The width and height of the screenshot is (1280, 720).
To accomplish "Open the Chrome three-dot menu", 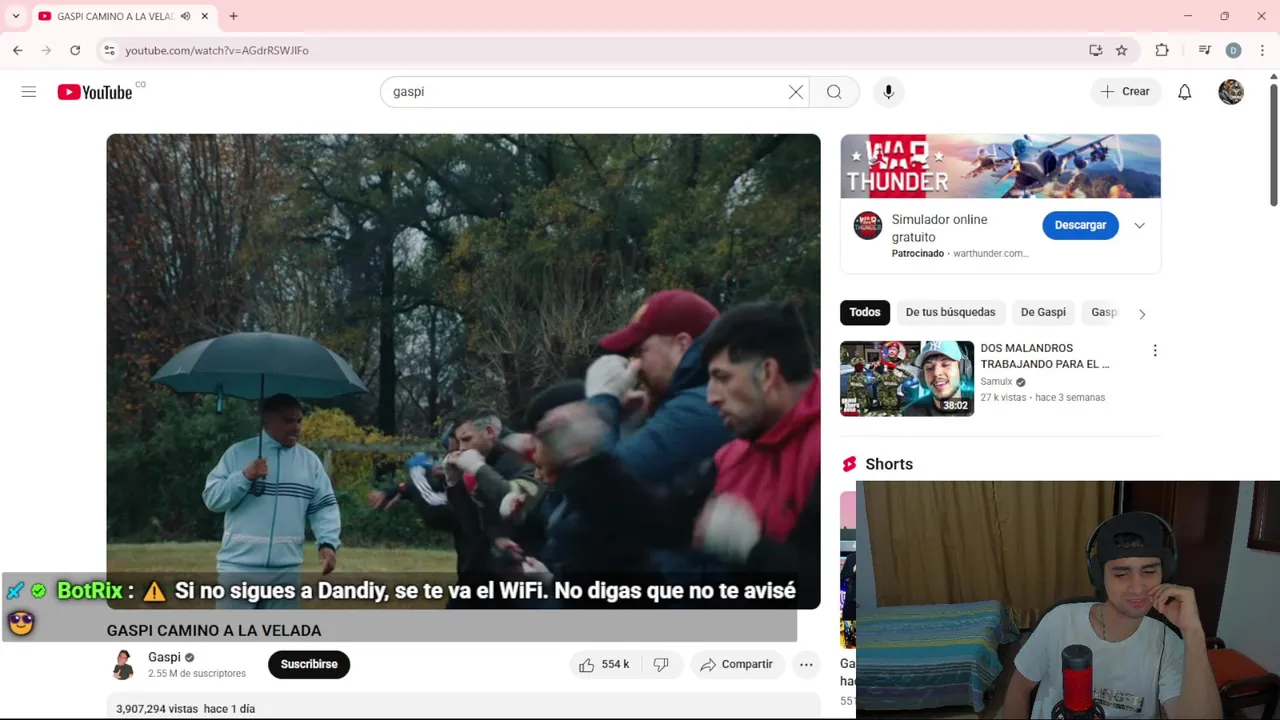I will [x=1263, y=50].
